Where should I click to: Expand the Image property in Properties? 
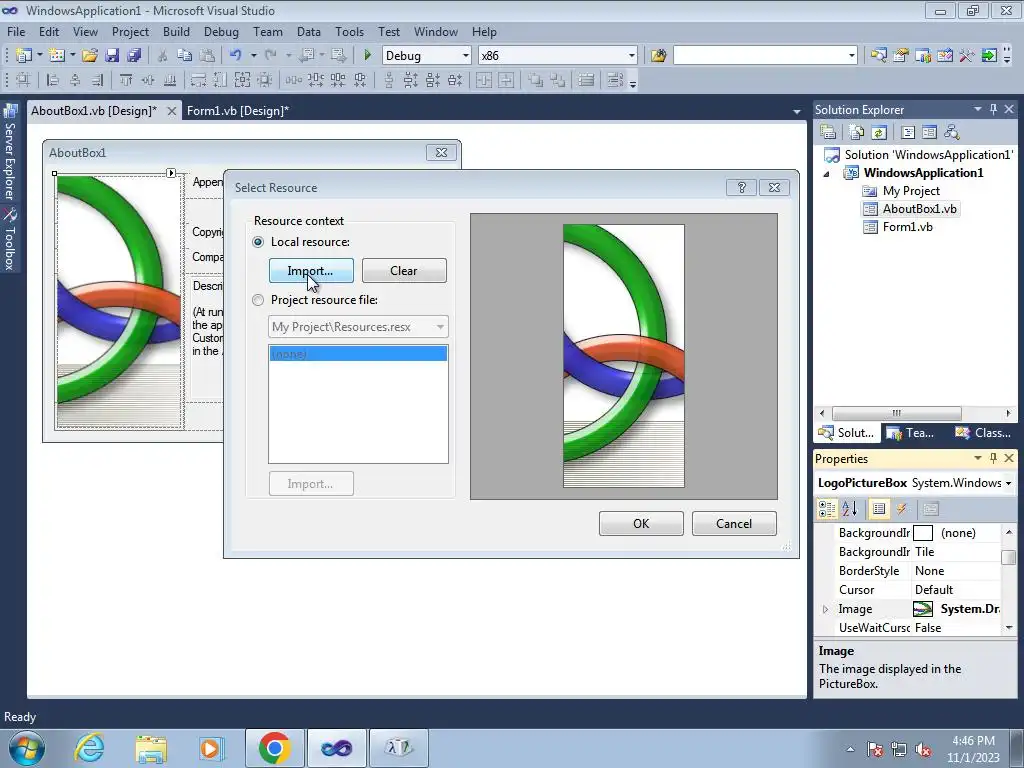(x=825, y=609)
